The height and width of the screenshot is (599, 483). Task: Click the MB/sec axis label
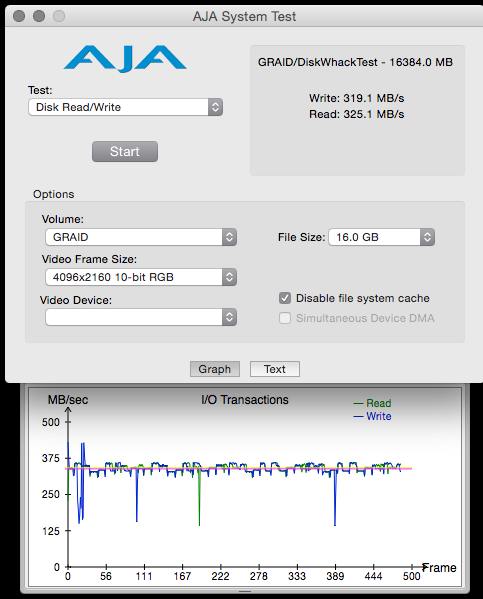(68, 400)
